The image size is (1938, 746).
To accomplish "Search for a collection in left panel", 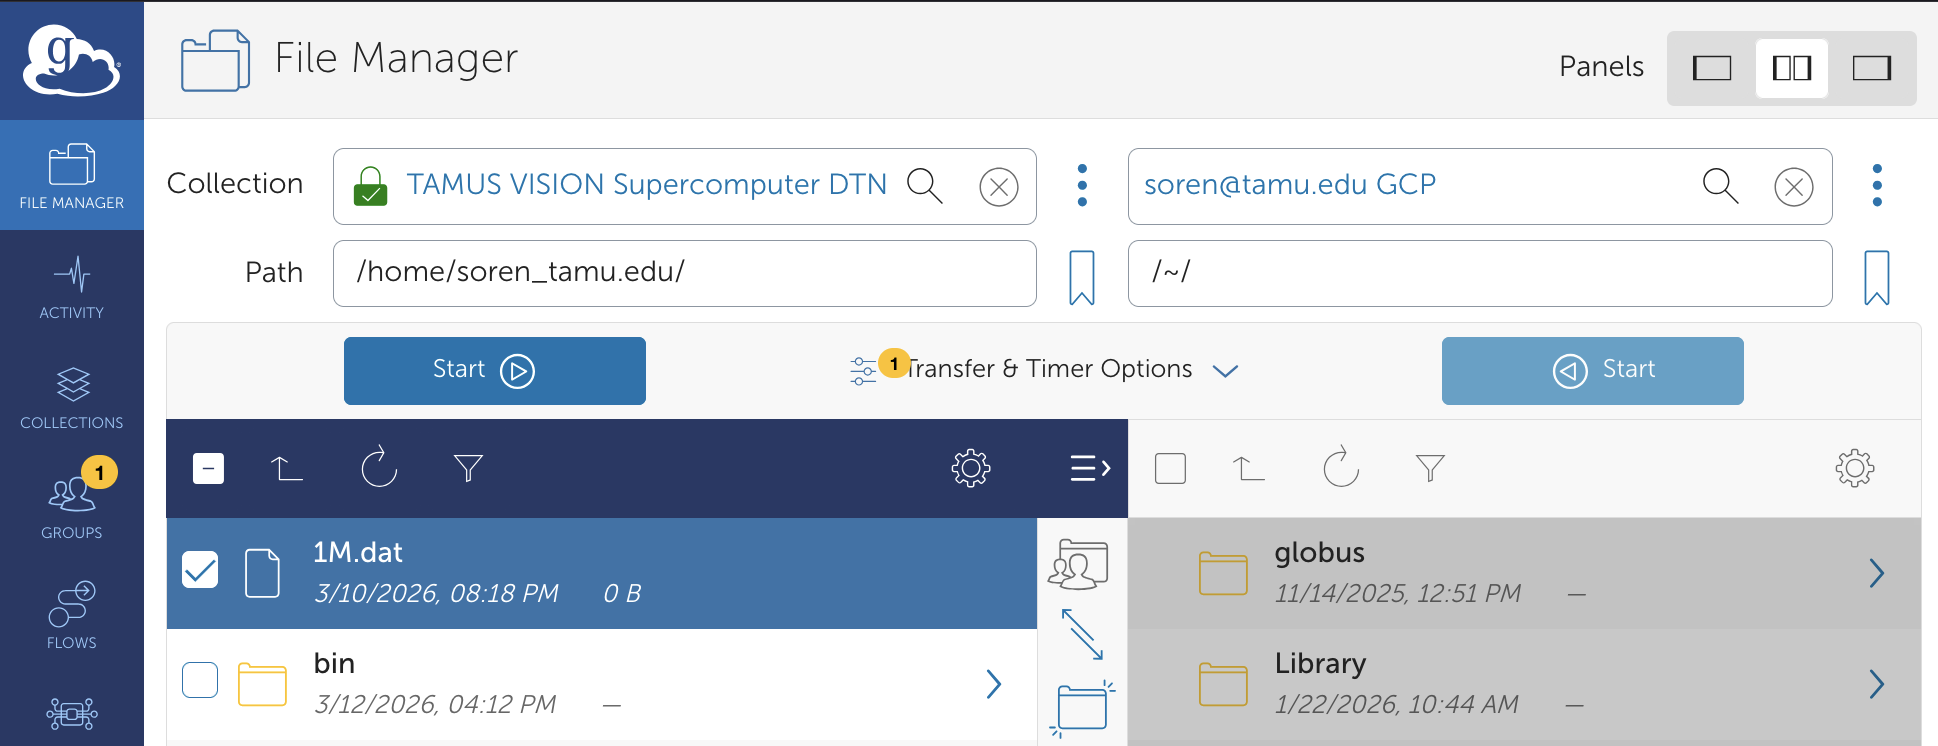I will [925, 186].
